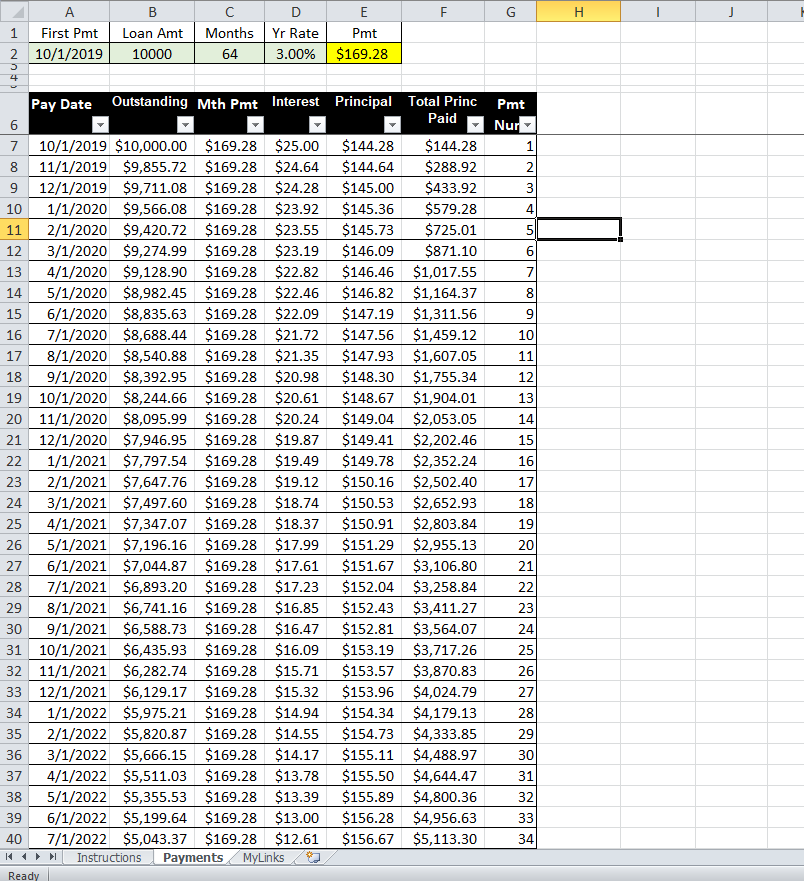This screenshot has height=881, width=804.
Task: Click pay date 11/1/2019
Action: (69, 167)
